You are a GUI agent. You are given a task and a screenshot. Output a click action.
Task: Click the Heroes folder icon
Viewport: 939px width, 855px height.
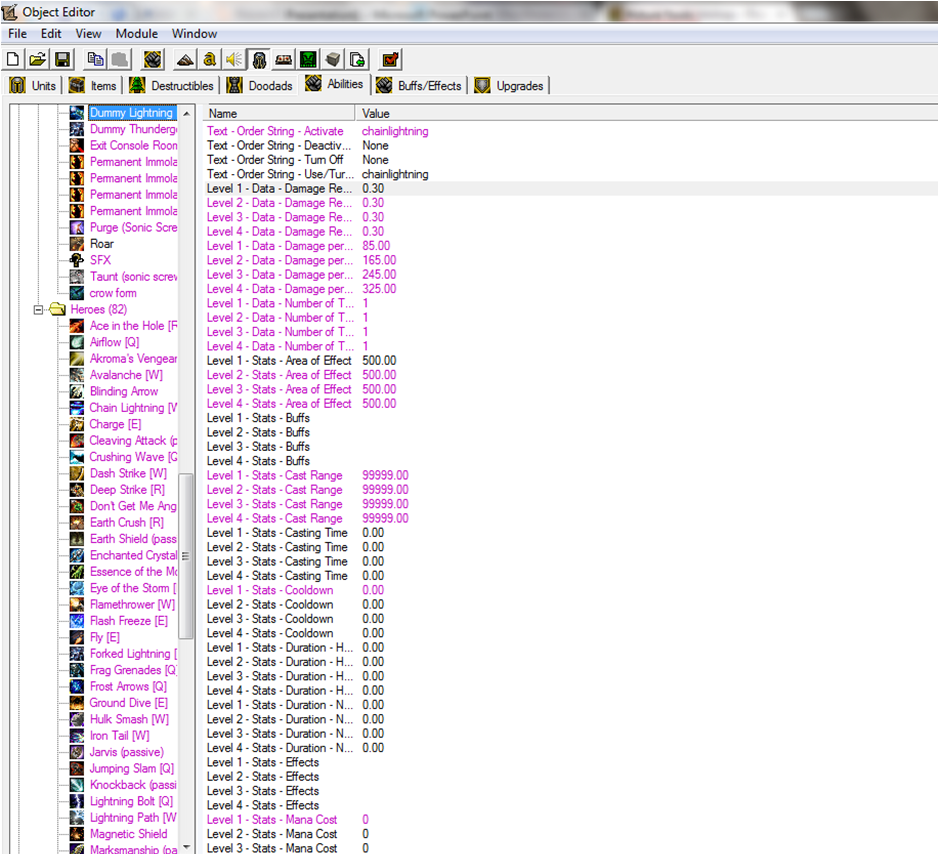click(57, 309)
